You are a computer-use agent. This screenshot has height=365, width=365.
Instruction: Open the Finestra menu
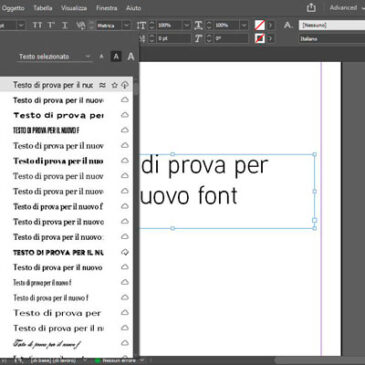point(106,8)
